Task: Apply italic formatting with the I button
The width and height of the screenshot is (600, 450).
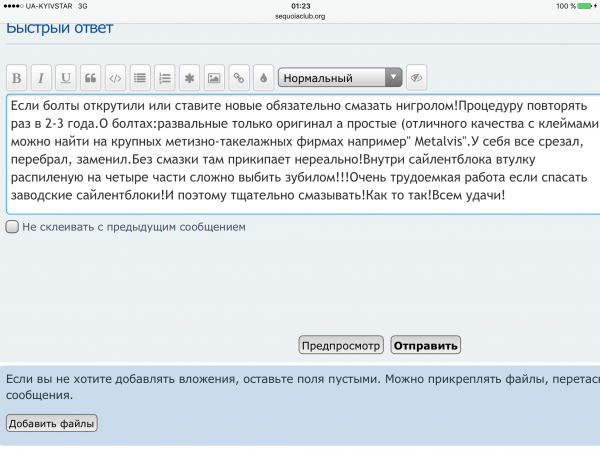Action: pyautogui.click(x=41, y=77)
